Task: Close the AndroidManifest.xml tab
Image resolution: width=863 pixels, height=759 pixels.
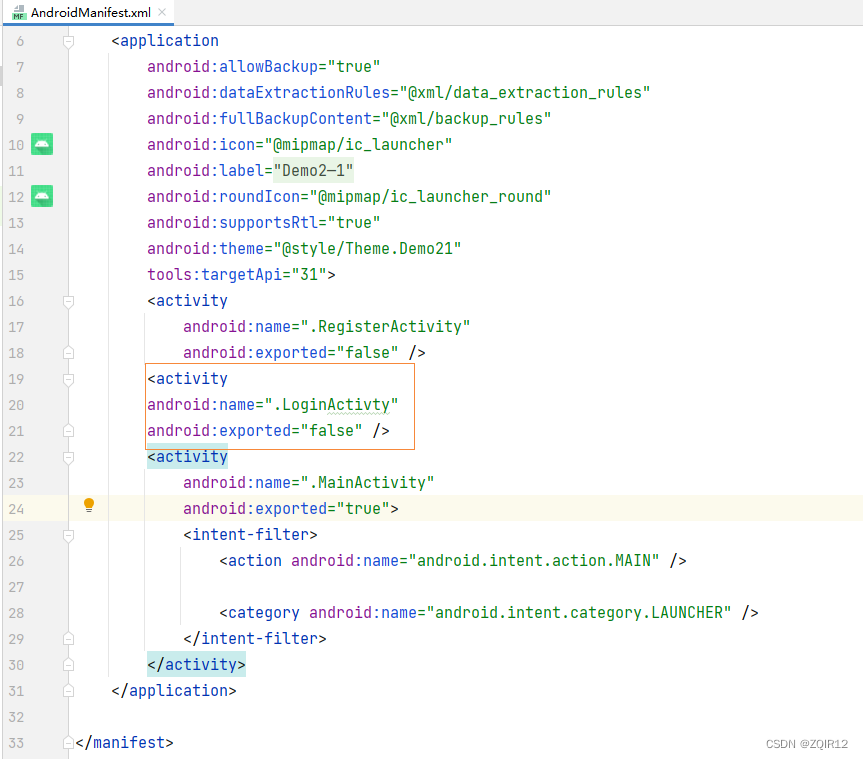Action: (x=162, y=12)
